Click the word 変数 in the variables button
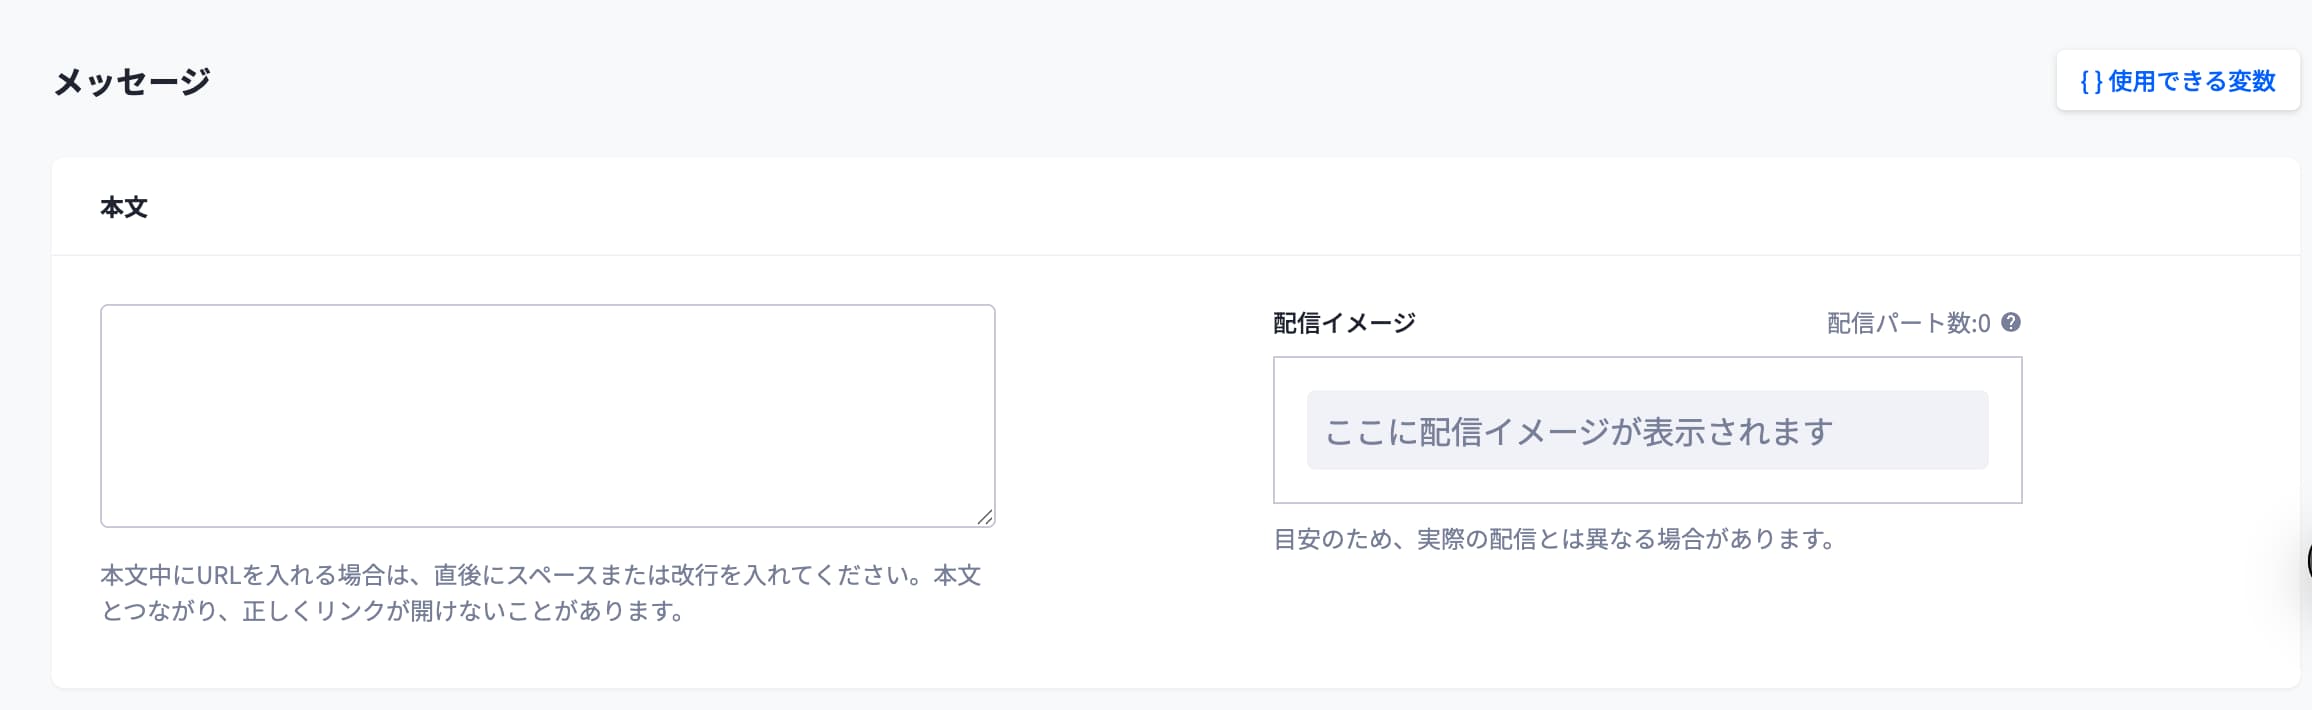Screen dimensions: 2312x710 coord(2252,81)
